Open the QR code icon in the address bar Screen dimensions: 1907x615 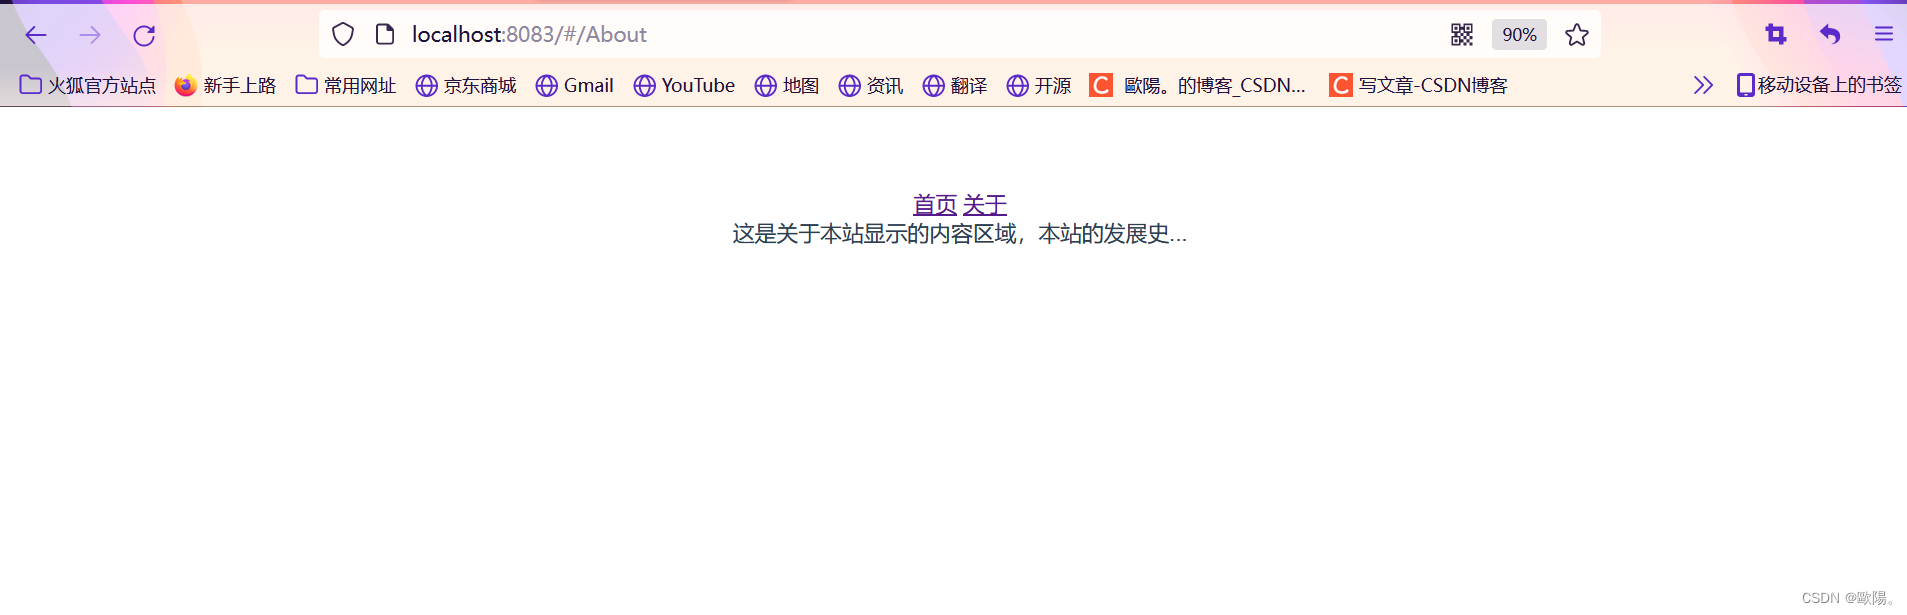[x=1462, y=34]
